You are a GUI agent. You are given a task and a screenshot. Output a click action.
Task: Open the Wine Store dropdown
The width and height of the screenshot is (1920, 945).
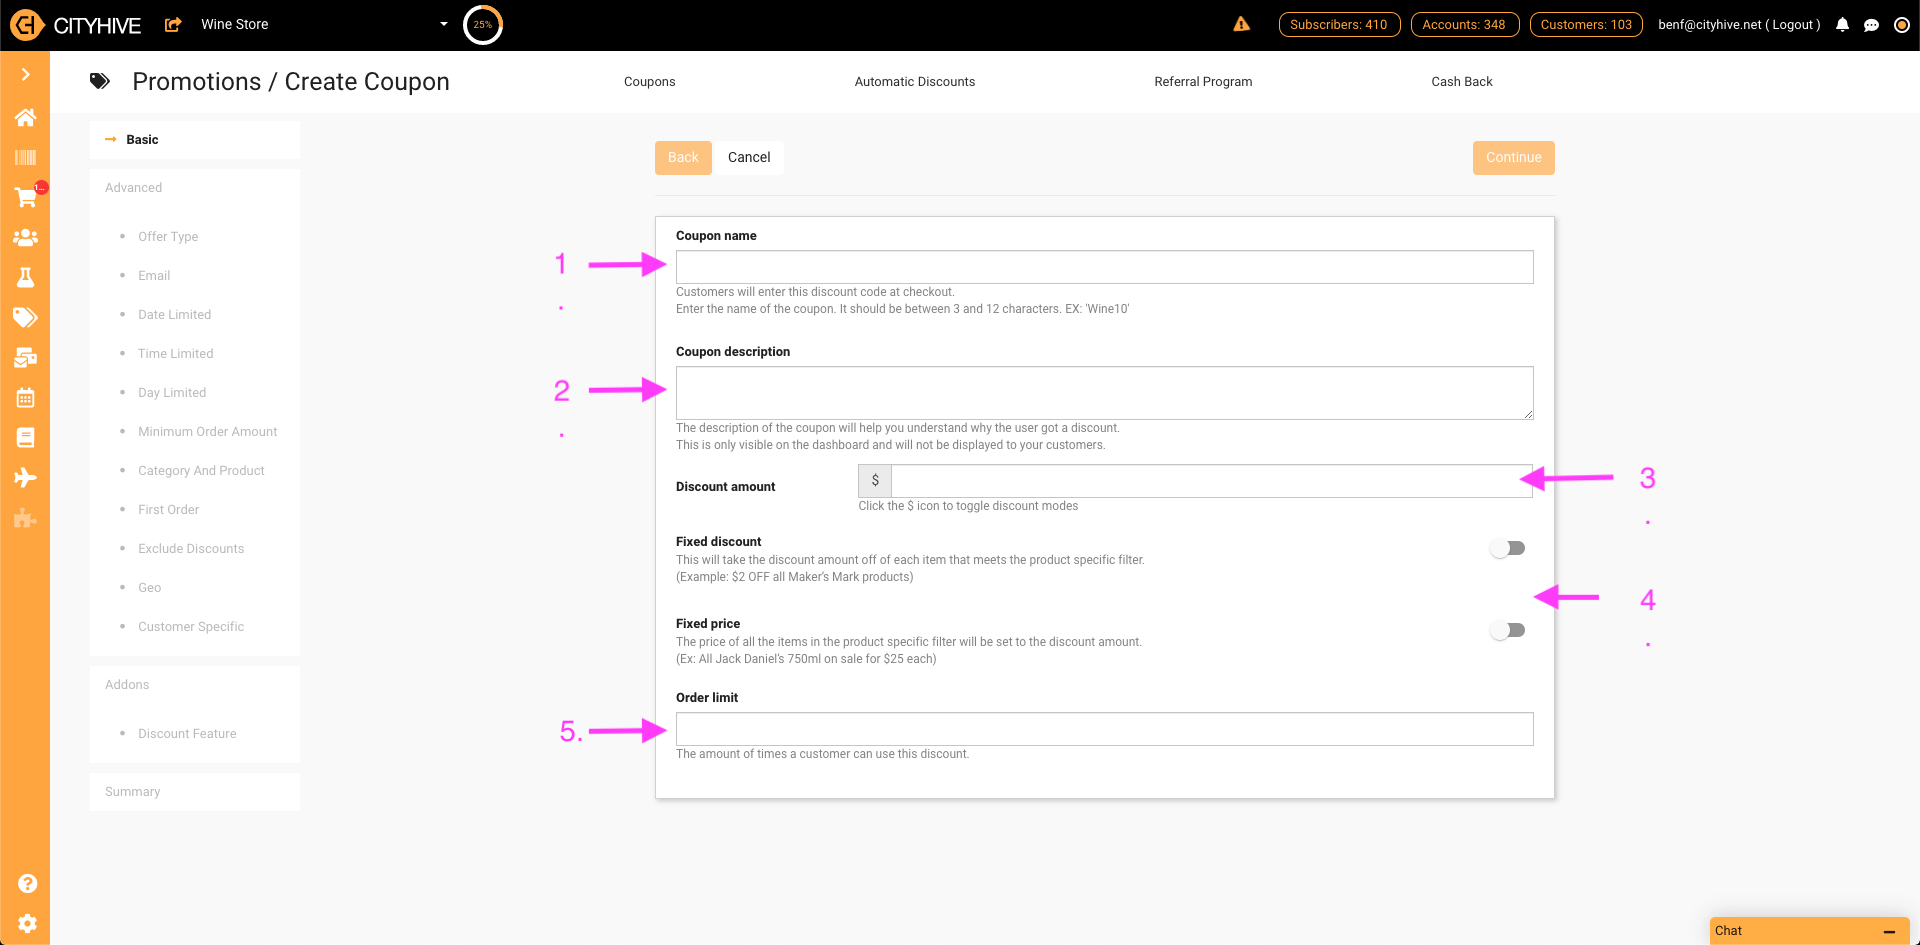324,24
